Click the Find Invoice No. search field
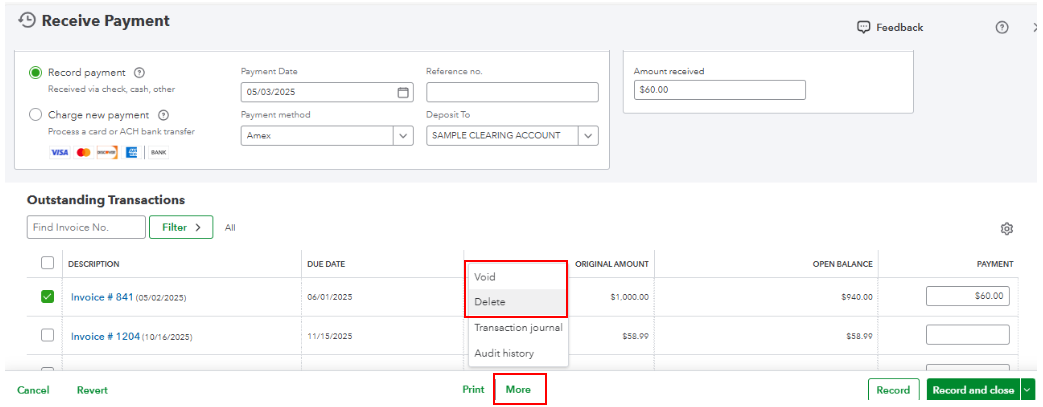 (86, 228)
